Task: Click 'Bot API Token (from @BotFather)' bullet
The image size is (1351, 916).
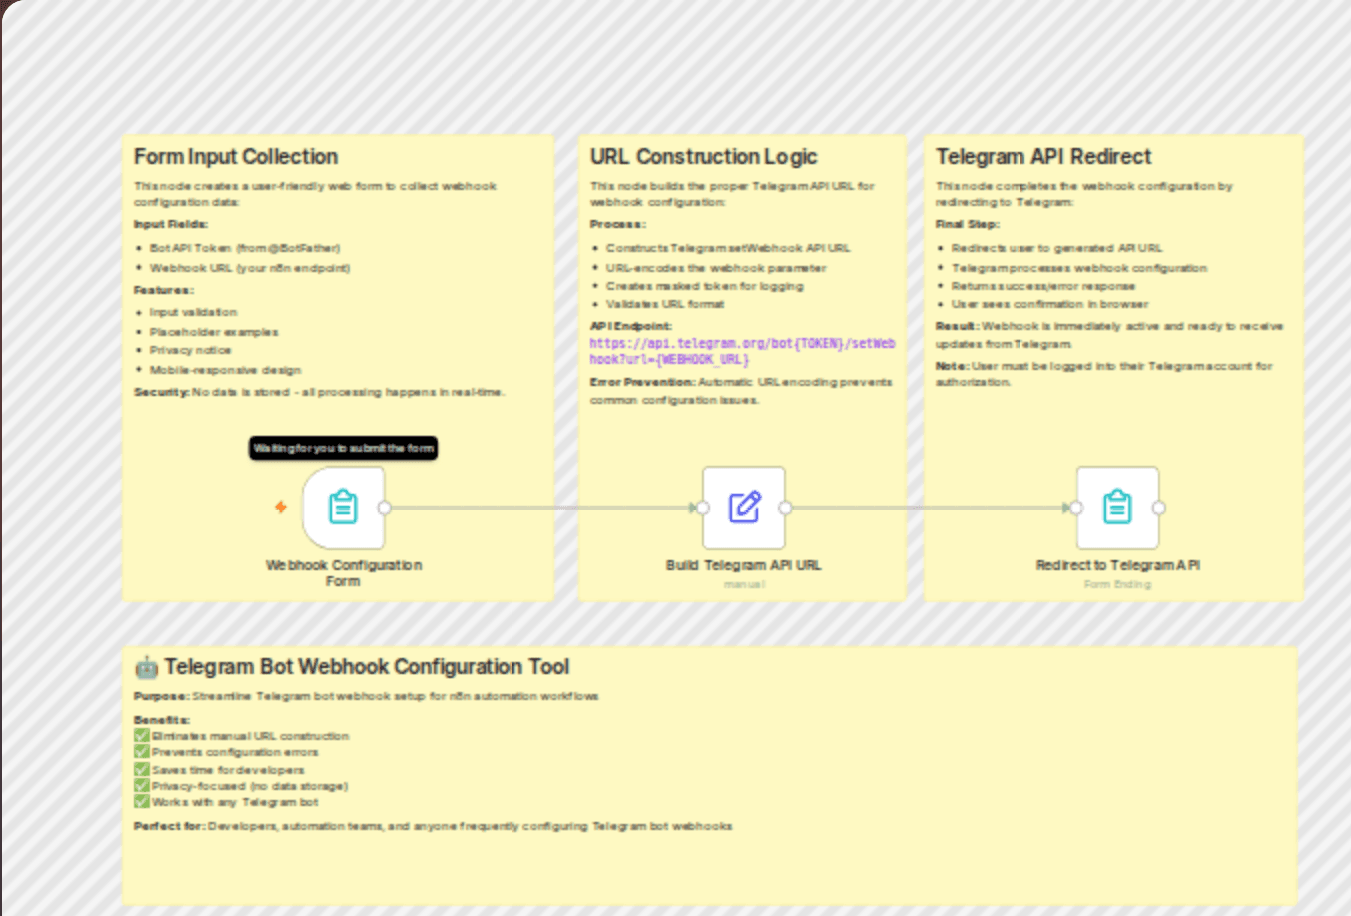Action: coord(245,248)
